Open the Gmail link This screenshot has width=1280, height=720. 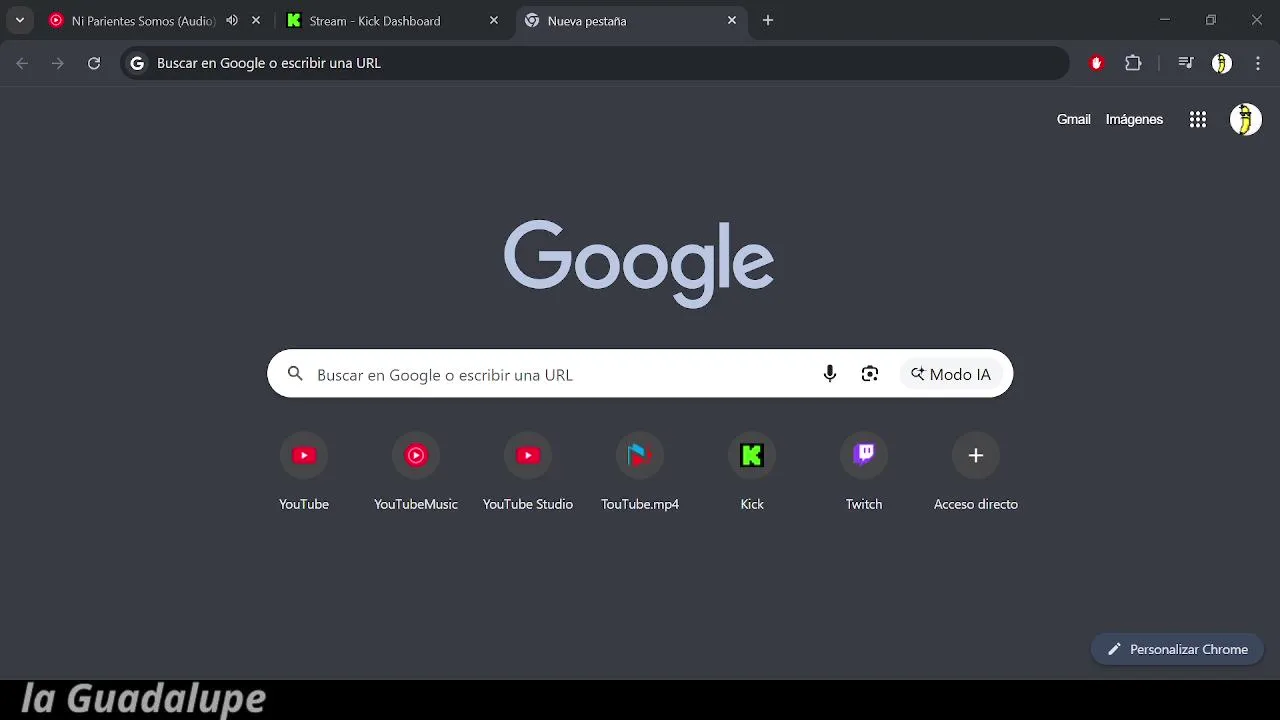point(1073,119)
